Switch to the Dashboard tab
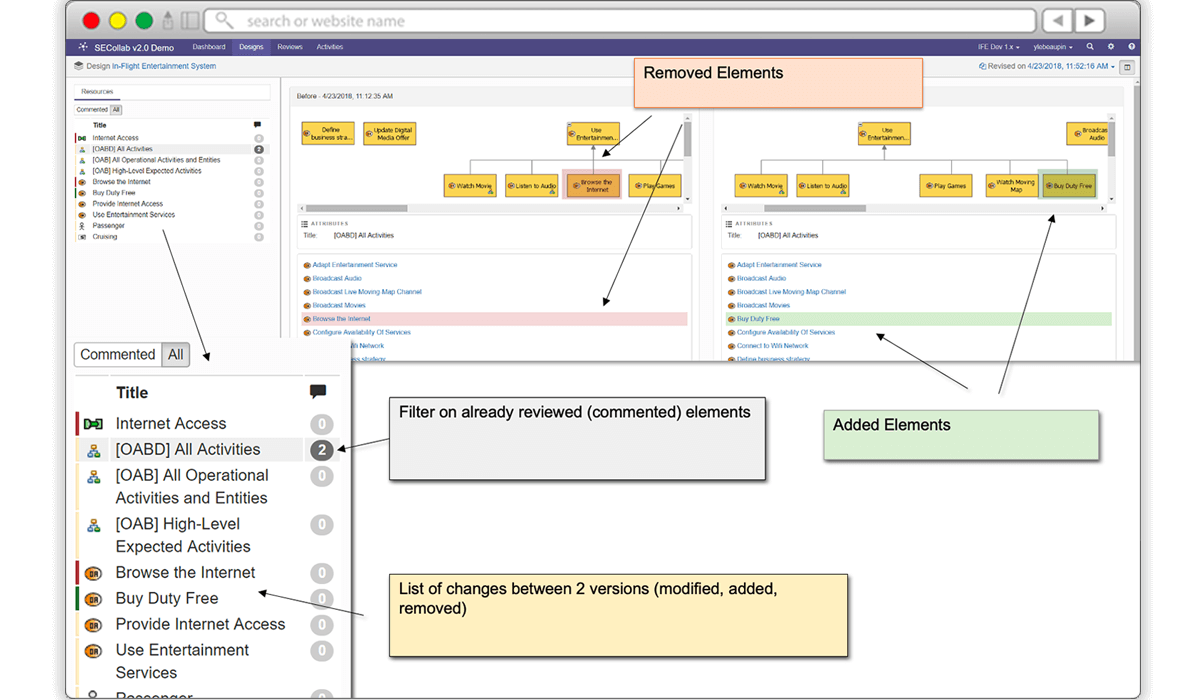Image resolution: width=1200 pixels, height=700 pixels. coord(209,47)
